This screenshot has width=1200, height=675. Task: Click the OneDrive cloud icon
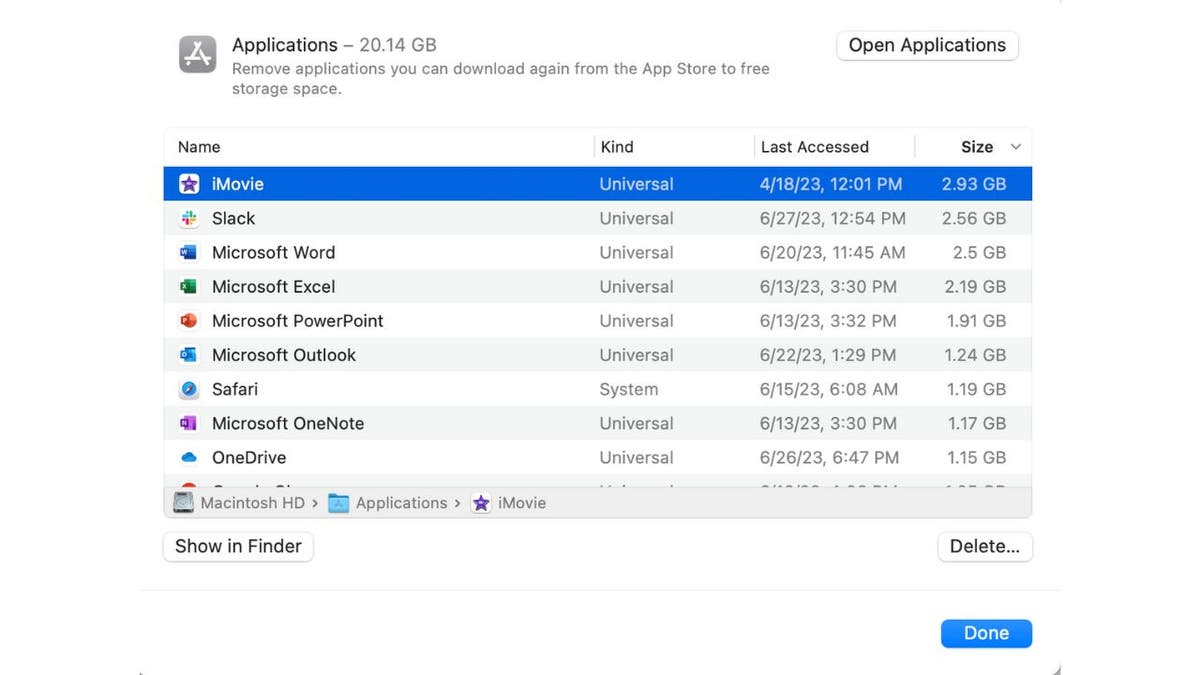pos(189,458)
